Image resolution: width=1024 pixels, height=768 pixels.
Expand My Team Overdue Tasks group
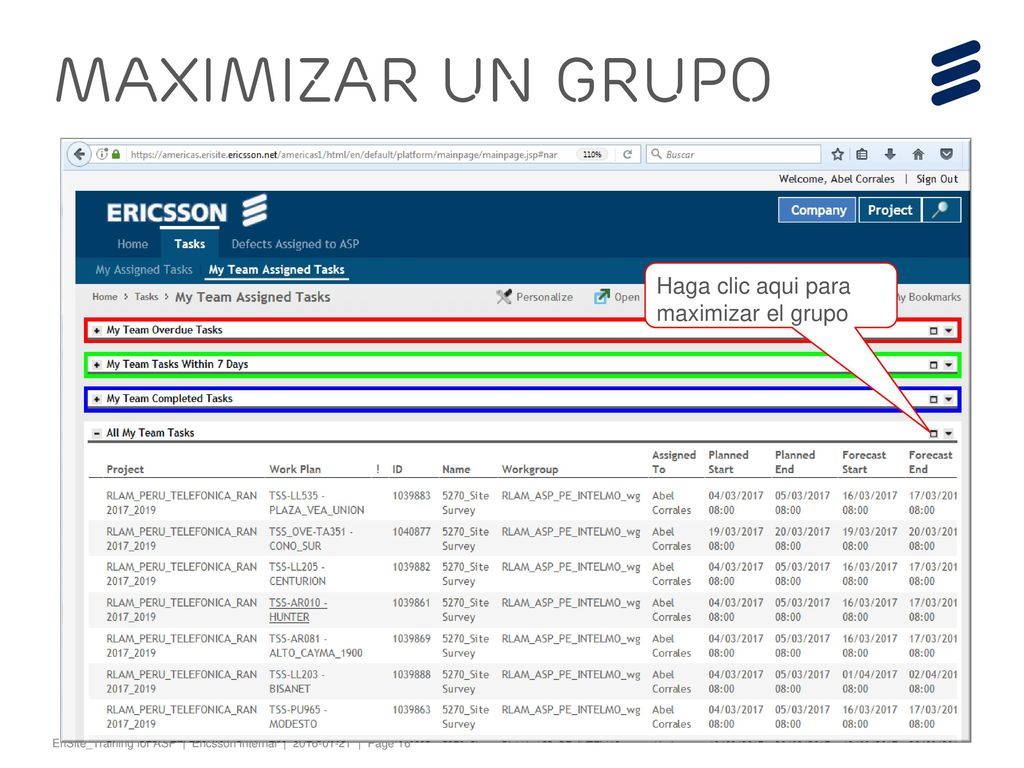pos(97,330)
